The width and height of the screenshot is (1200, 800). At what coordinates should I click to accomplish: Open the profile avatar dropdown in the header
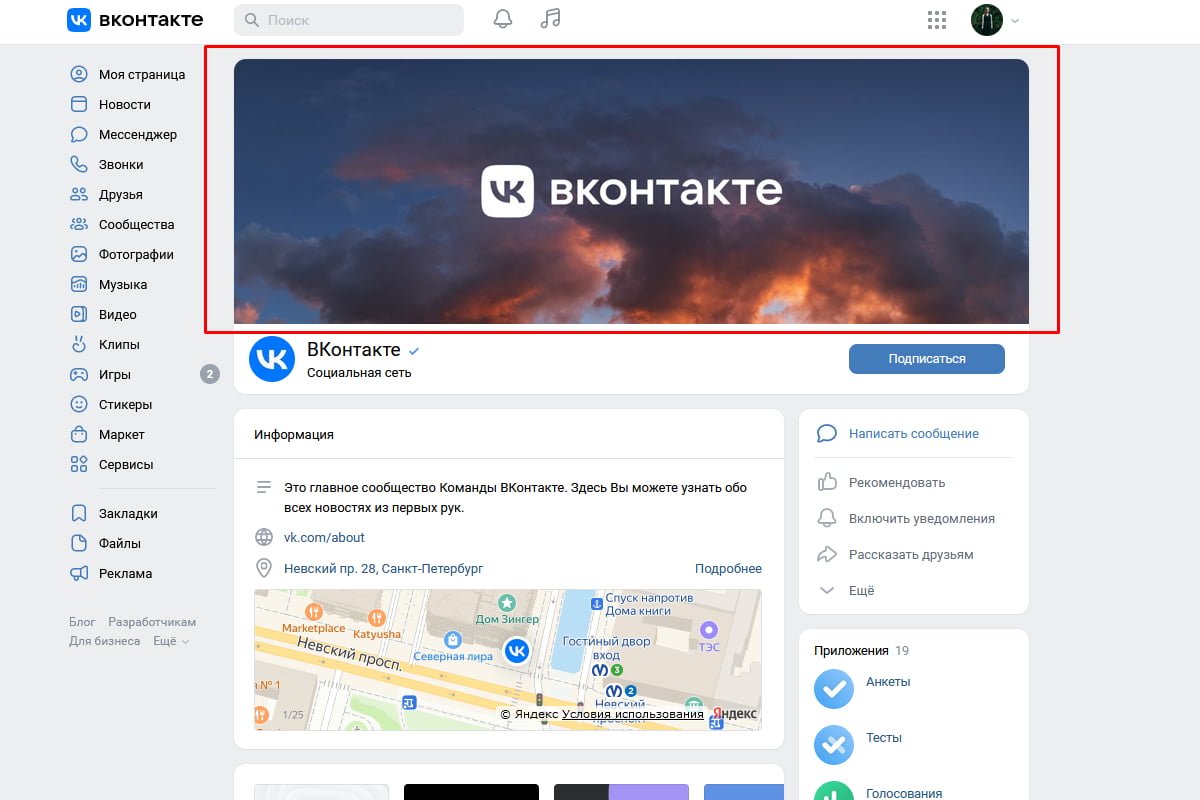click(987, 20)
